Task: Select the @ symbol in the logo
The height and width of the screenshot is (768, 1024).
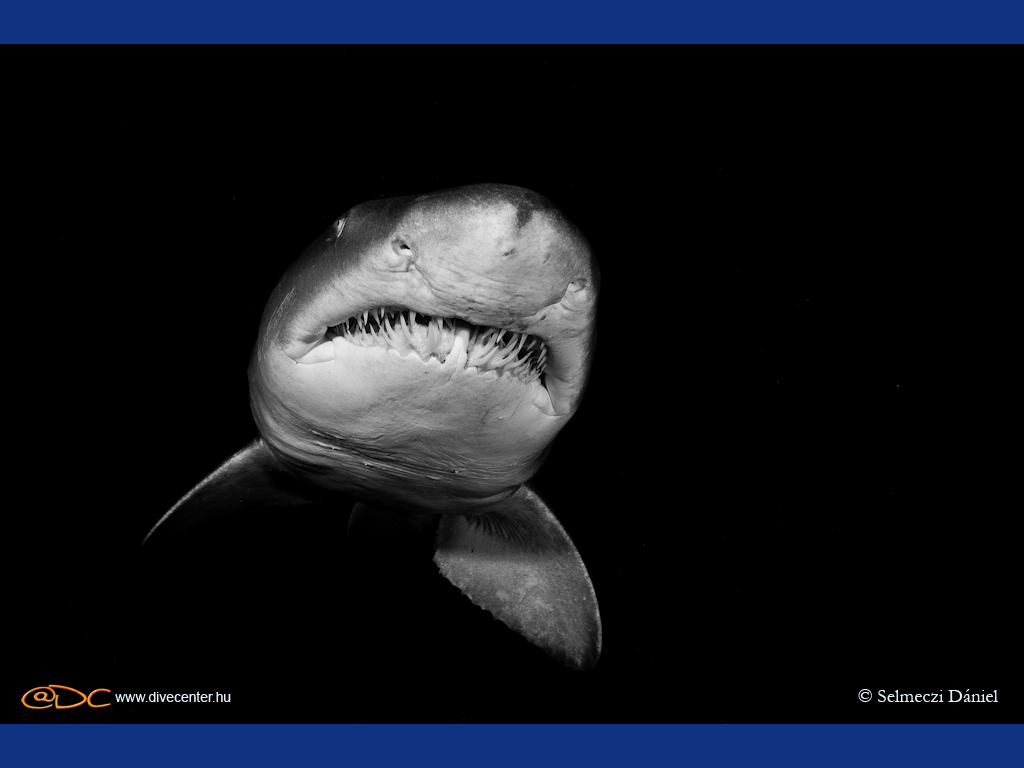Action: click(39, 697)
